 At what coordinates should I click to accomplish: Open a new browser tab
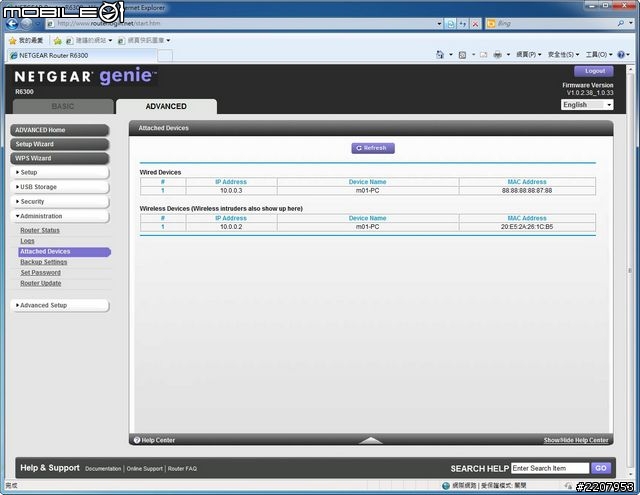click(165, 55)
